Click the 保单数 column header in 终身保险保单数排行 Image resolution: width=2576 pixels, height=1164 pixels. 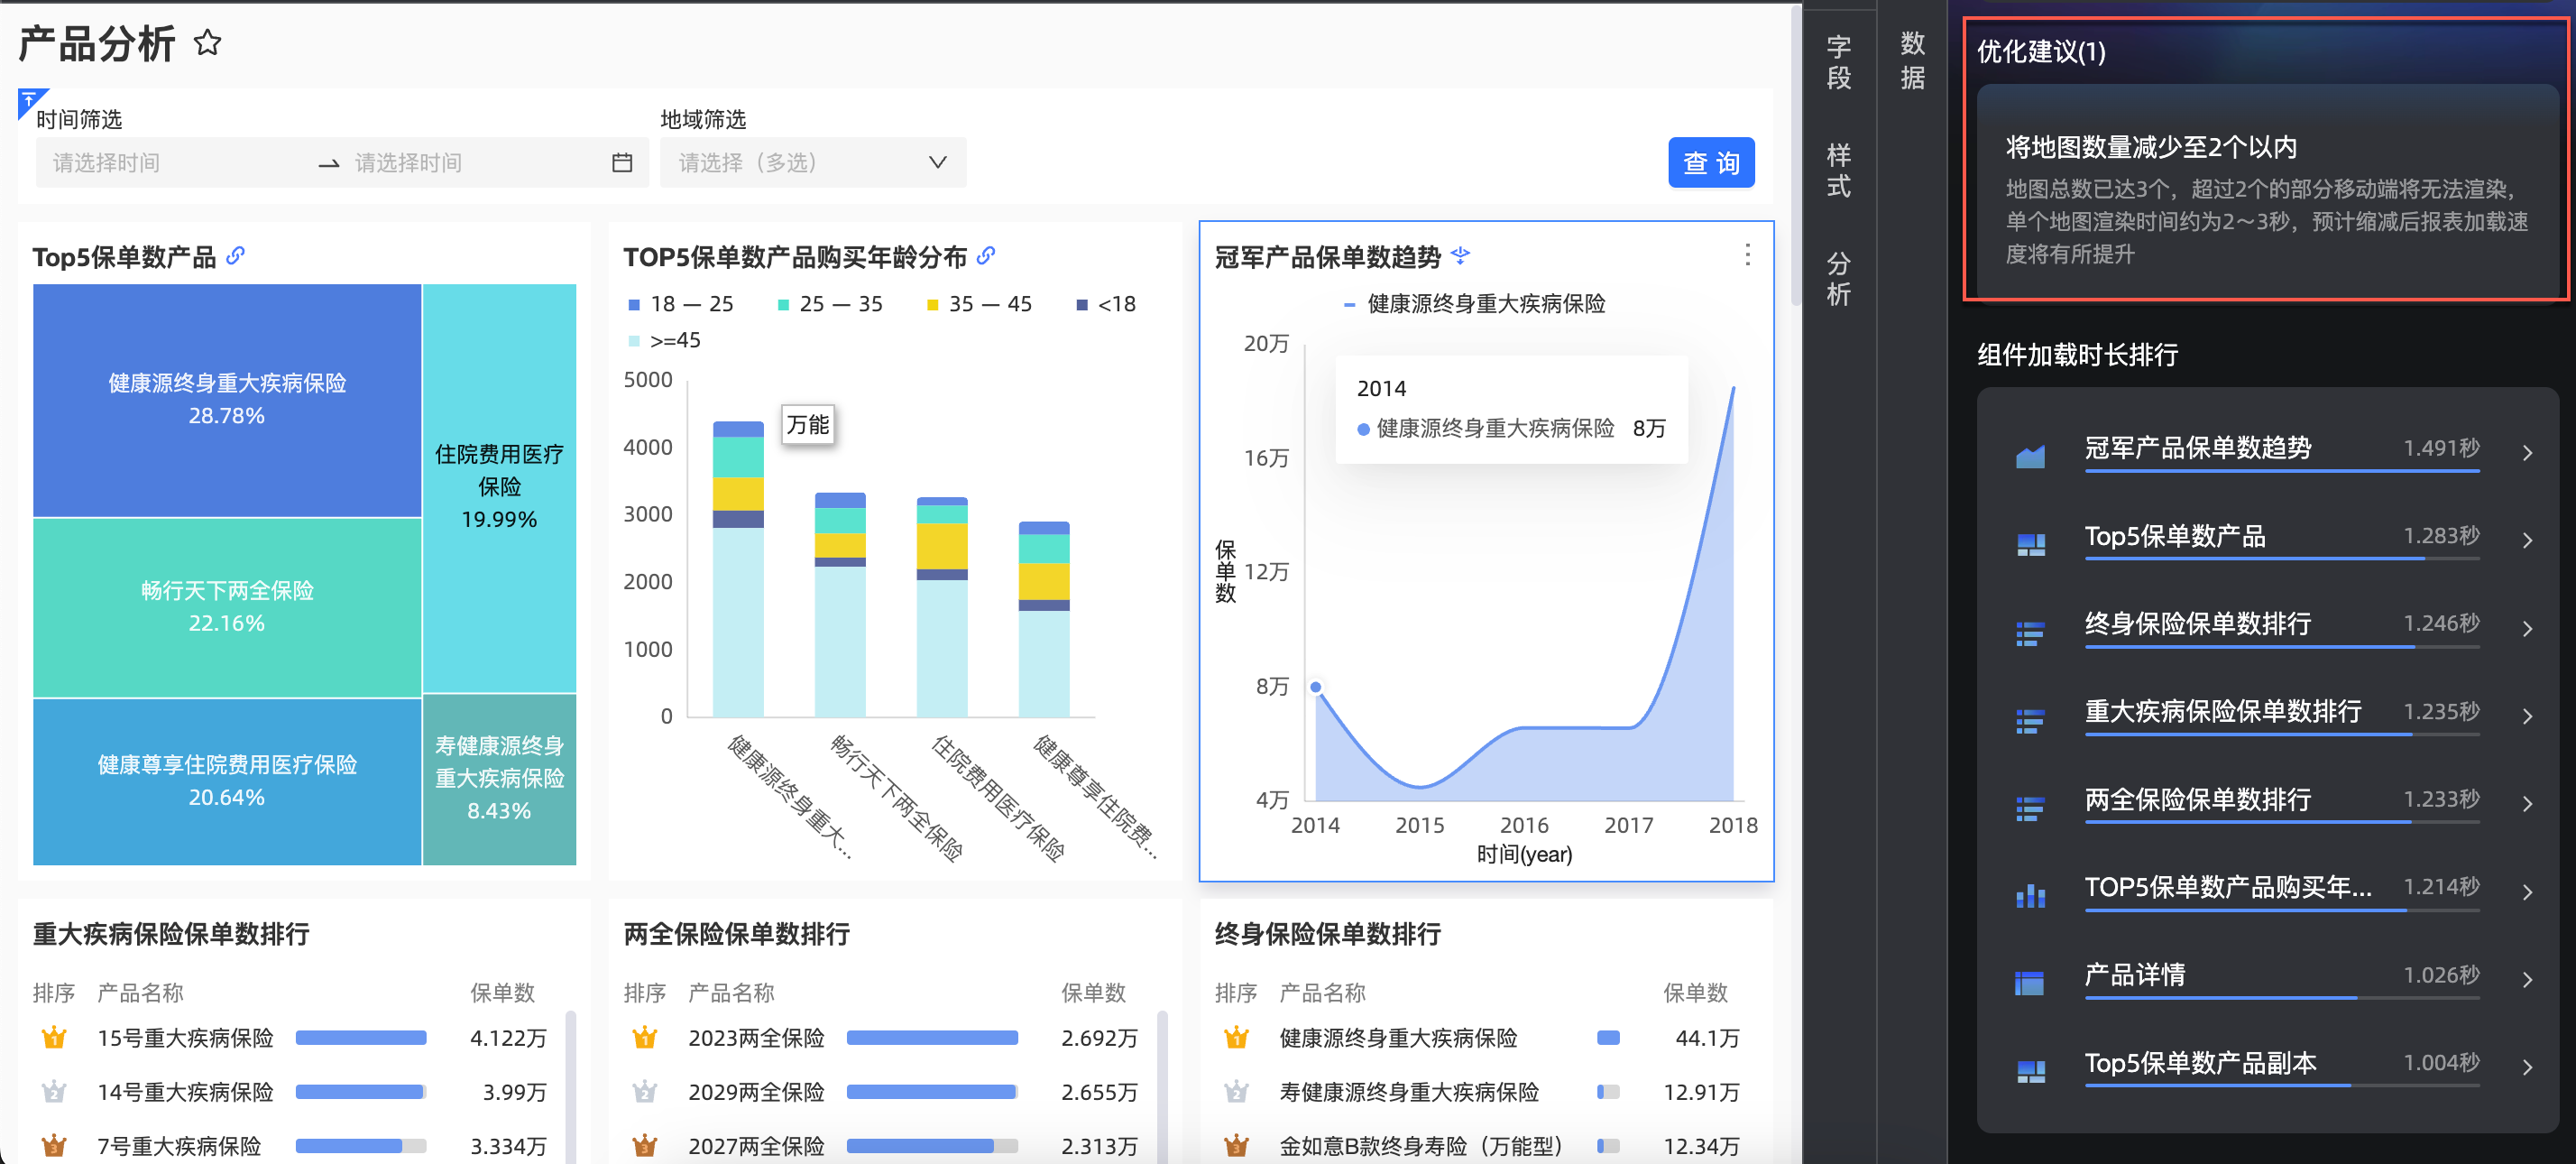1694,992
